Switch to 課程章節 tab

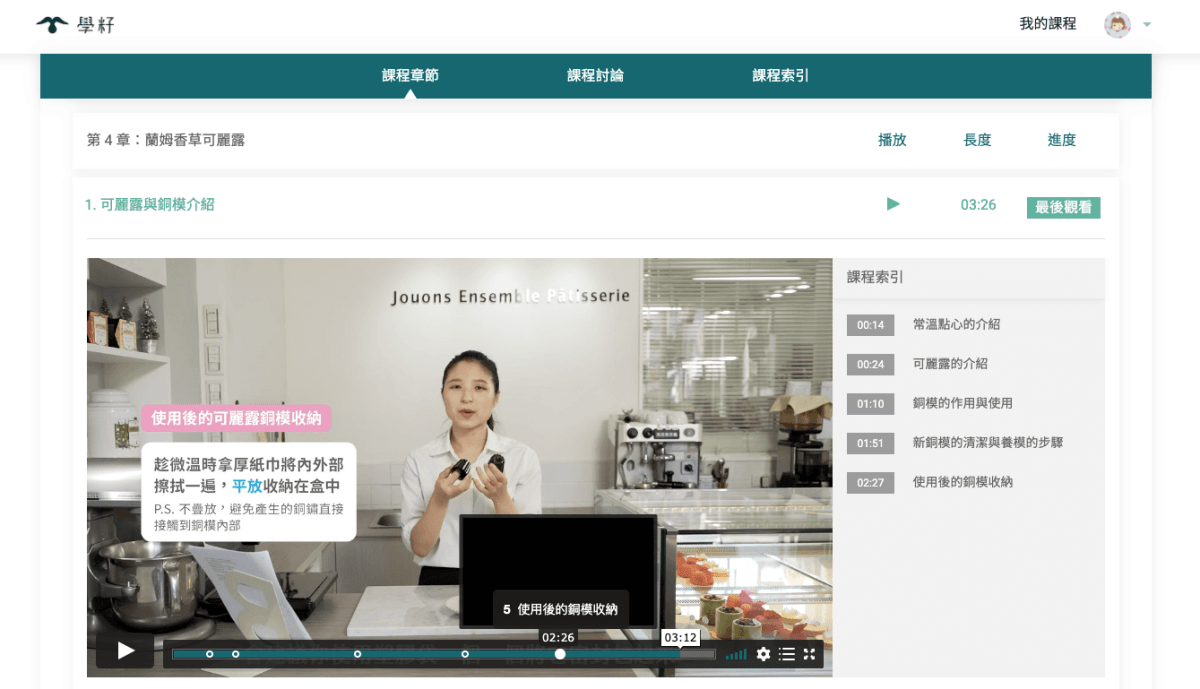[410, 75]
